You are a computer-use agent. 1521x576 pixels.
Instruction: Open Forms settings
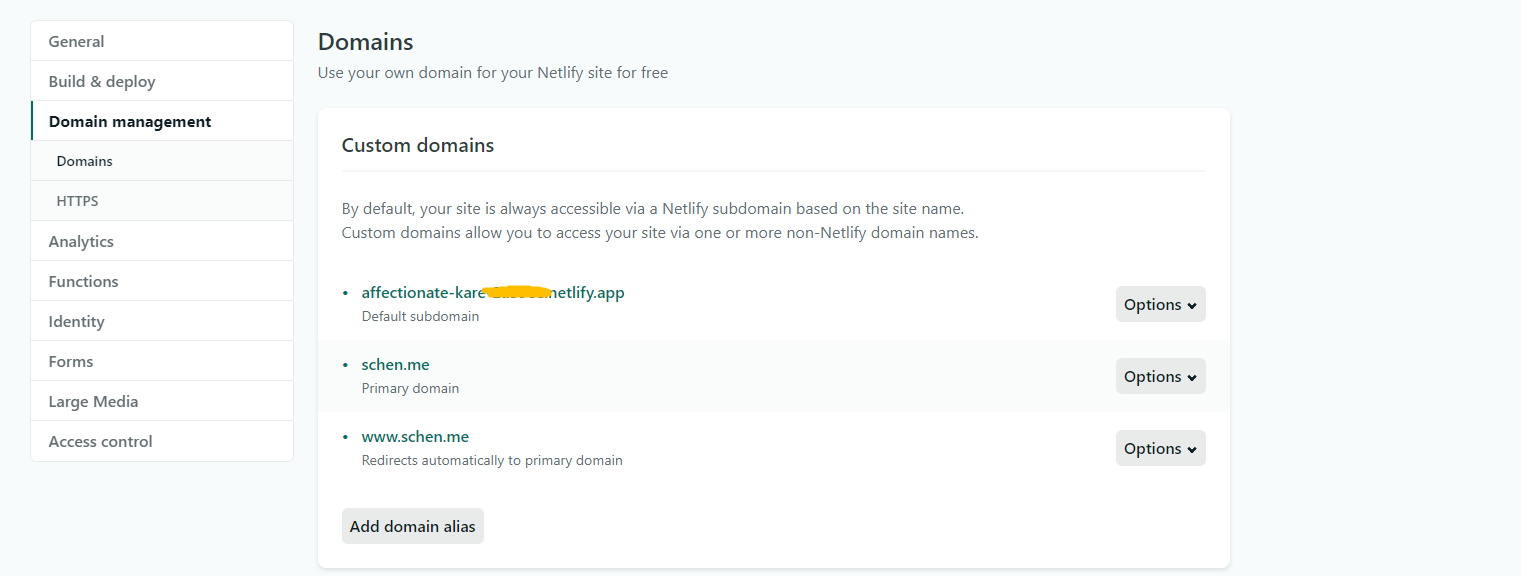[71, 361]
